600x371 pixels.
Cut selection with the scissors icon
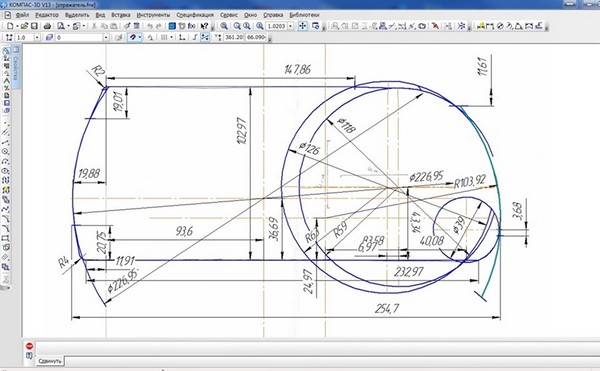click(x=94, y=26)
